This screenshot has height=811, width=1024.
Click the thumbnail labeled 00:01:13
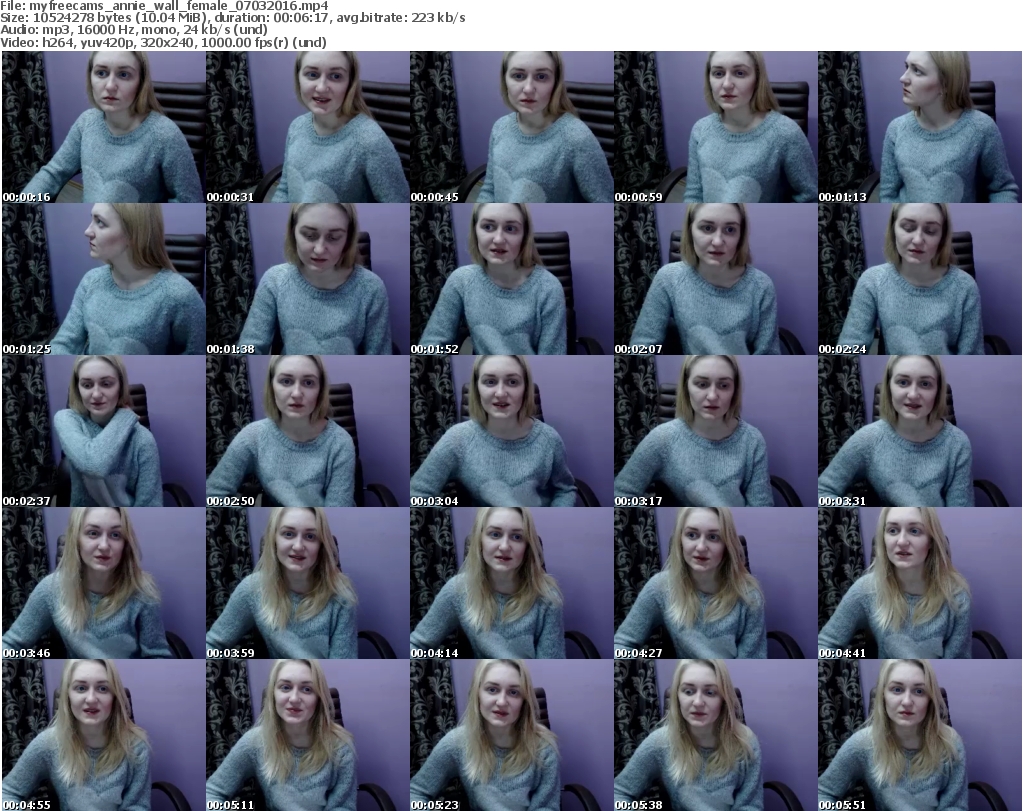tap(920, 127)
